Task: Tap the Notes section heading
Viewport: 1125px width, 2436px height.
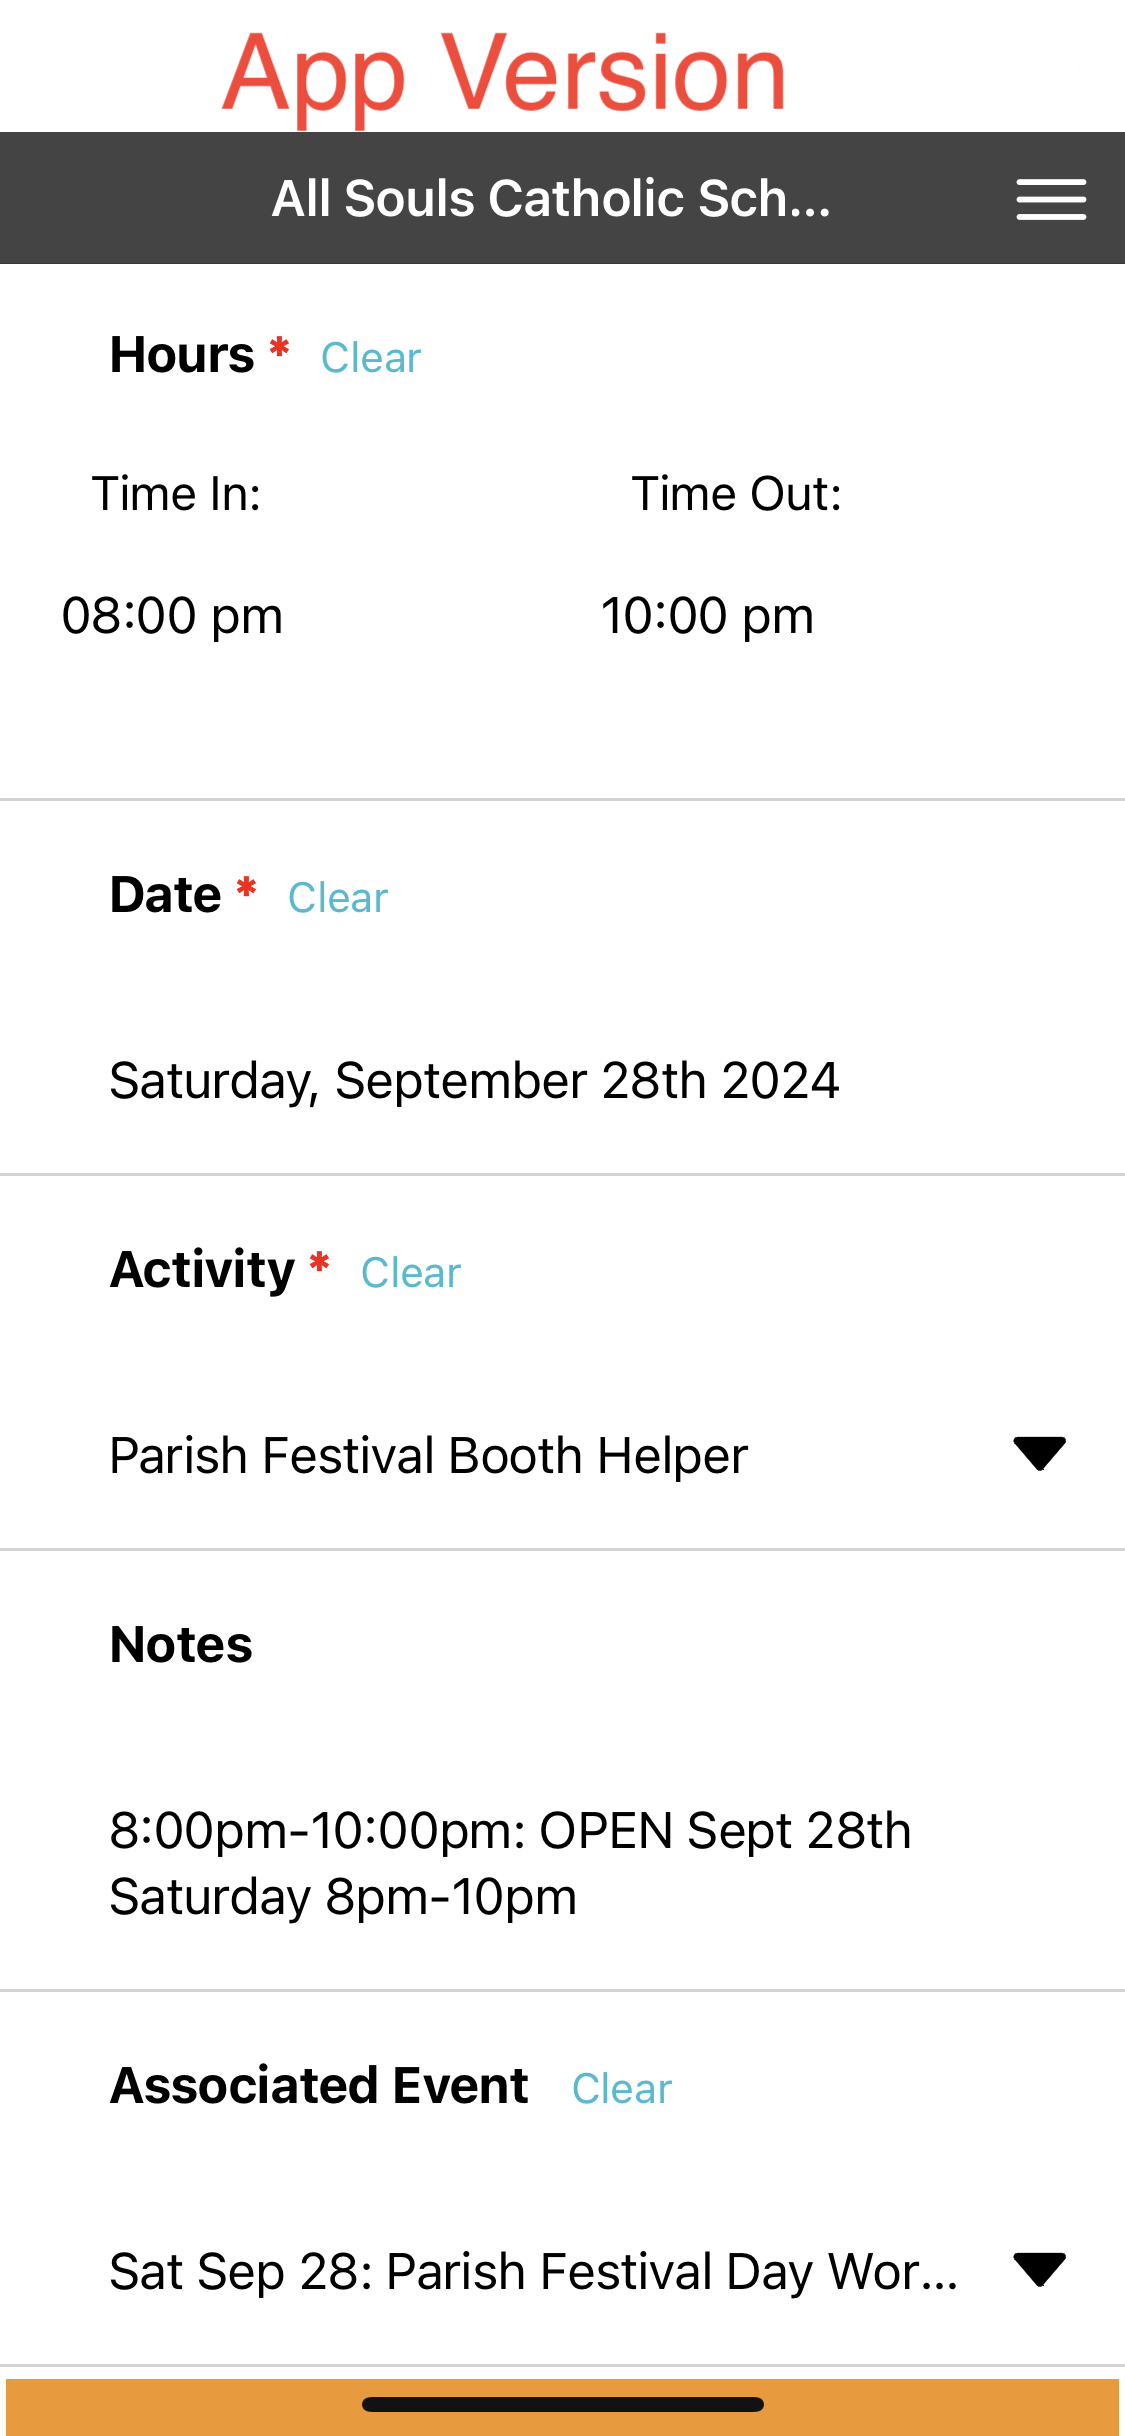Action: (181, 1645)
